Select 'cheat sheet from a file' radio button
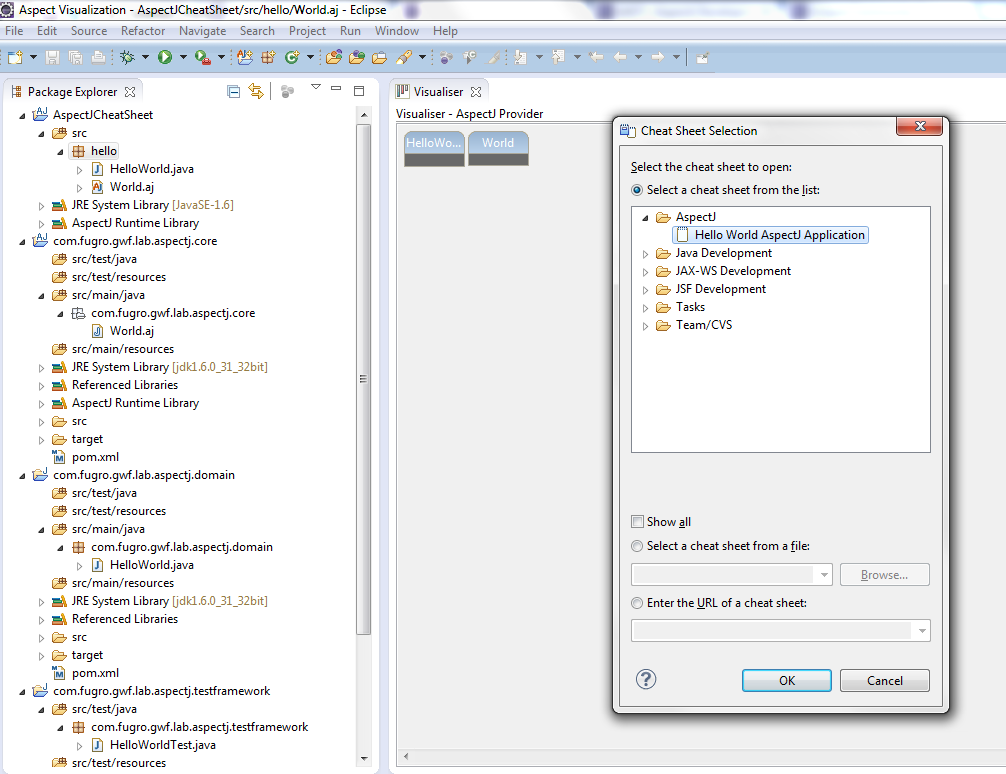This screenshot has height=774, width=1006. pos(638,546)
